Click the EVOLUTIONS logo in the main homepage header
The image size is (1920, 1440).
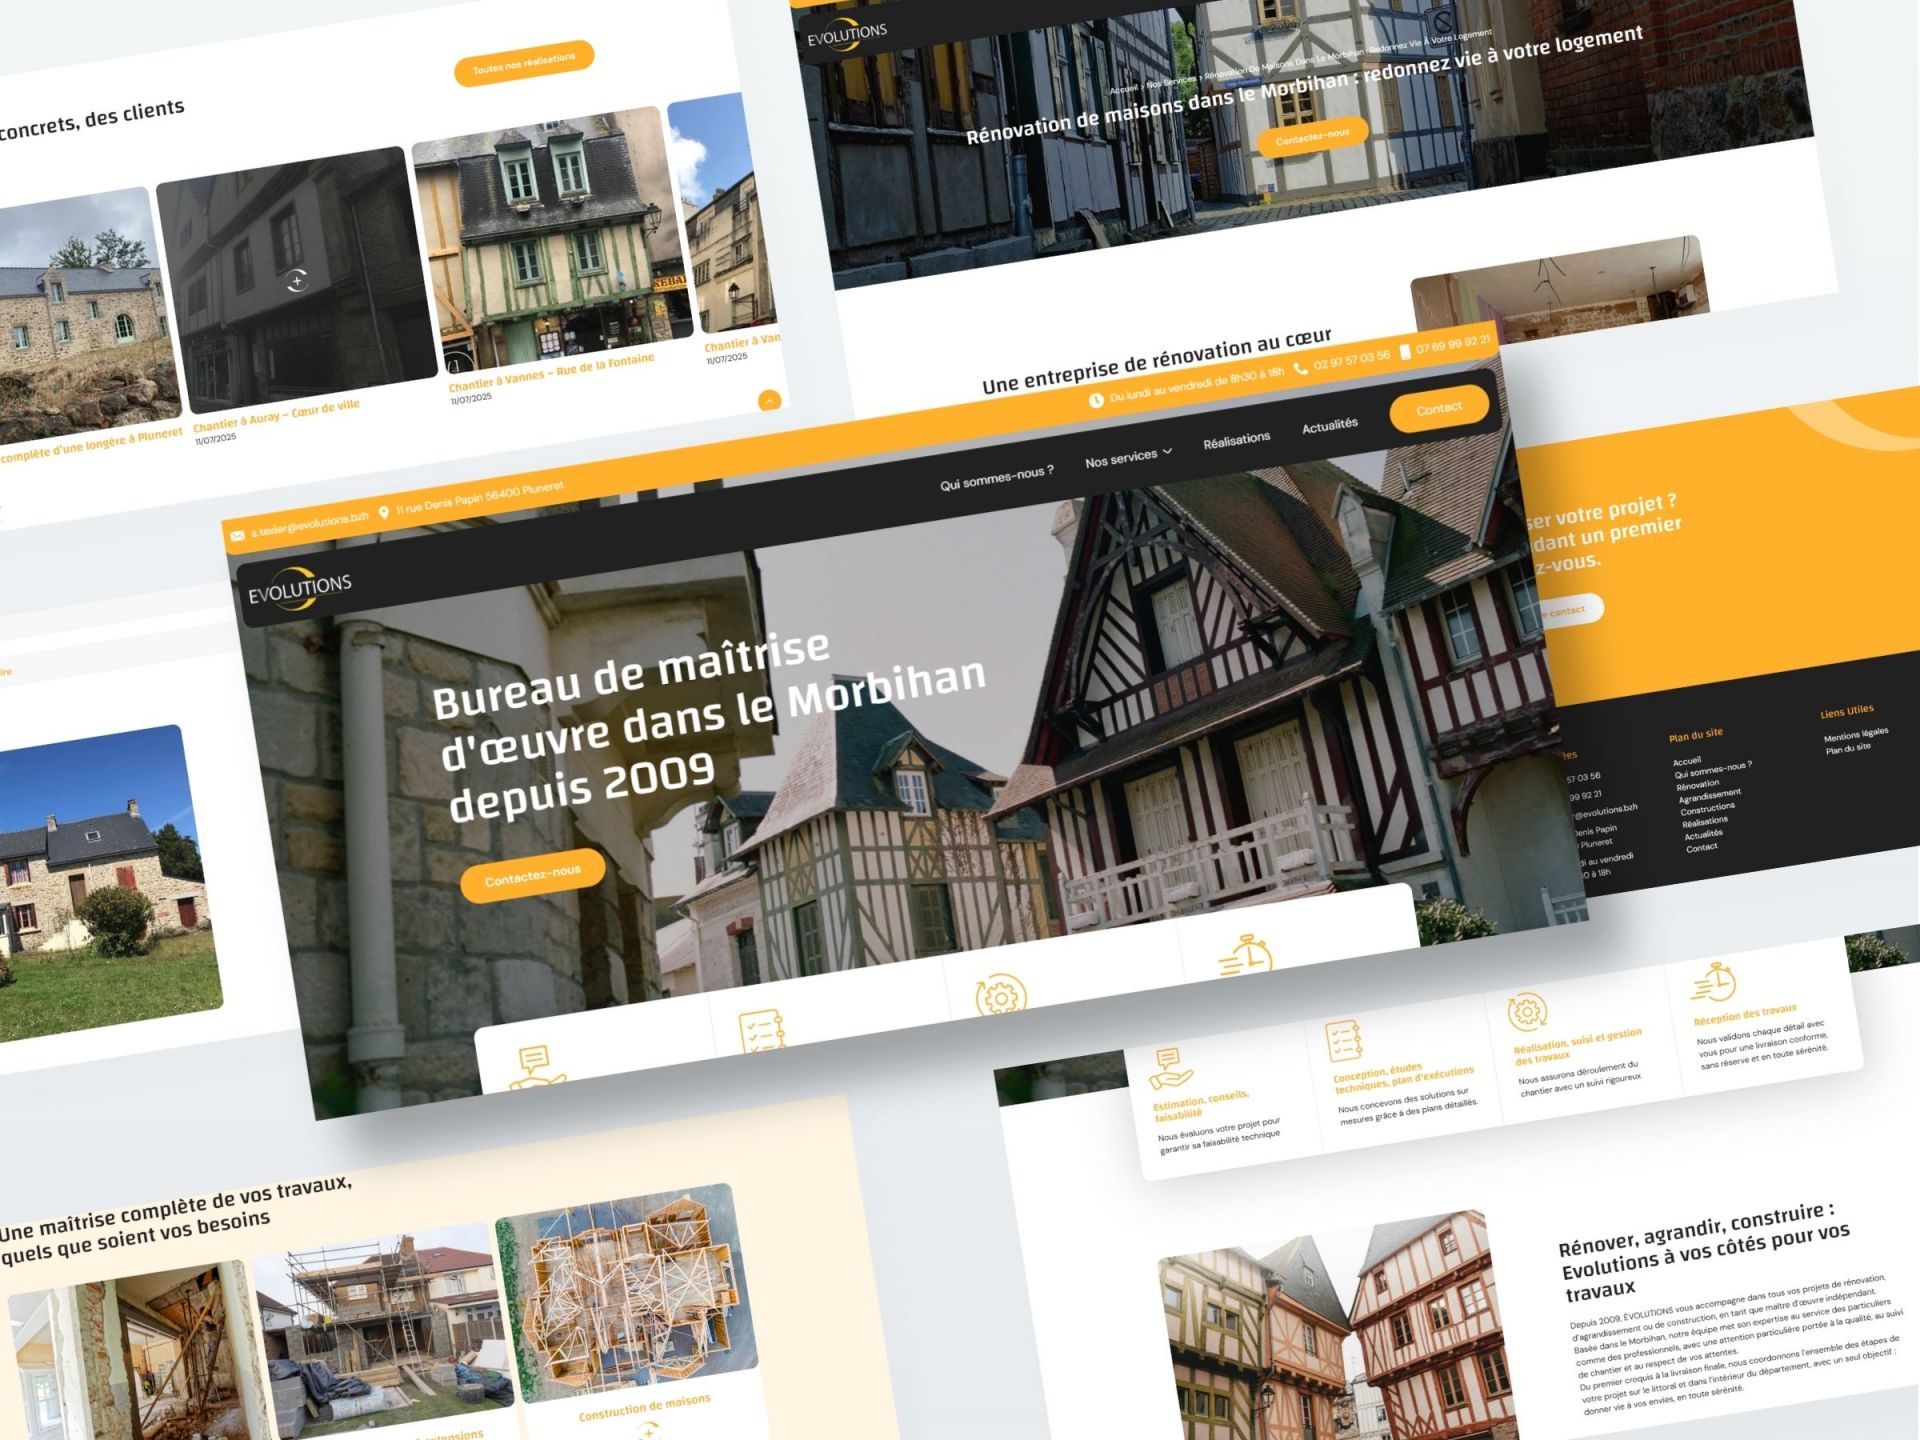(x=300, y=589)
